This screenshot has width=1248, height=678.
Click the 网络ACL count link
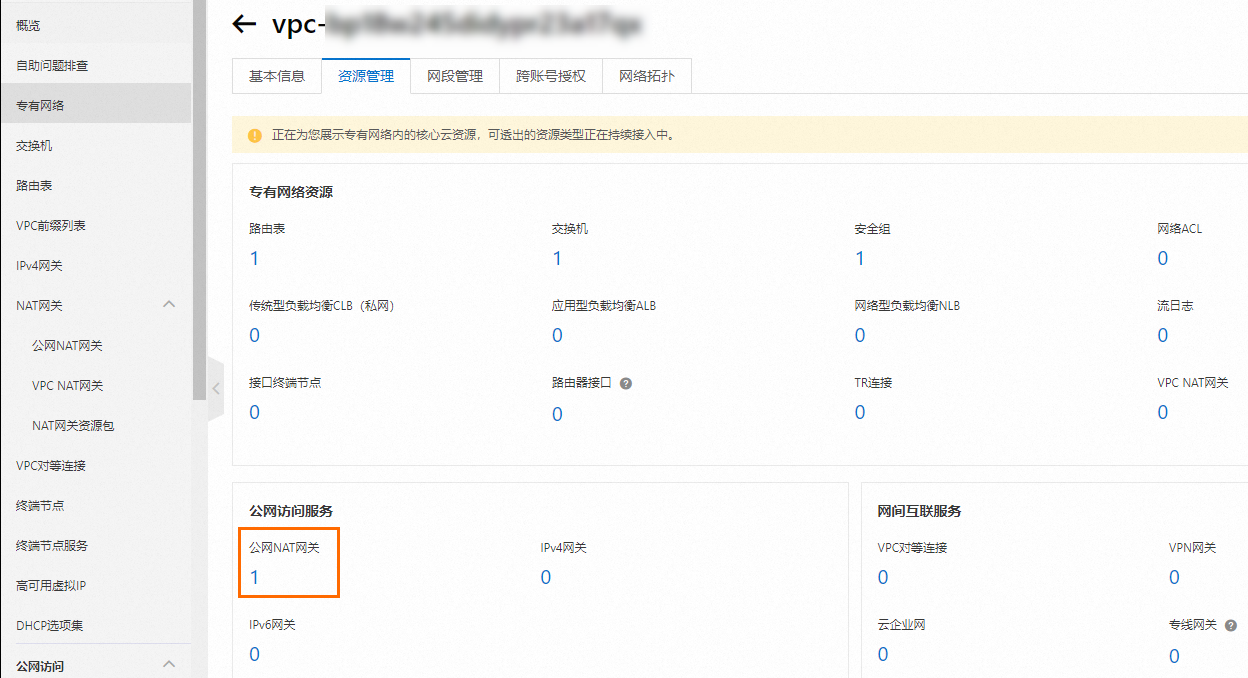click(x=1163, y=258)
